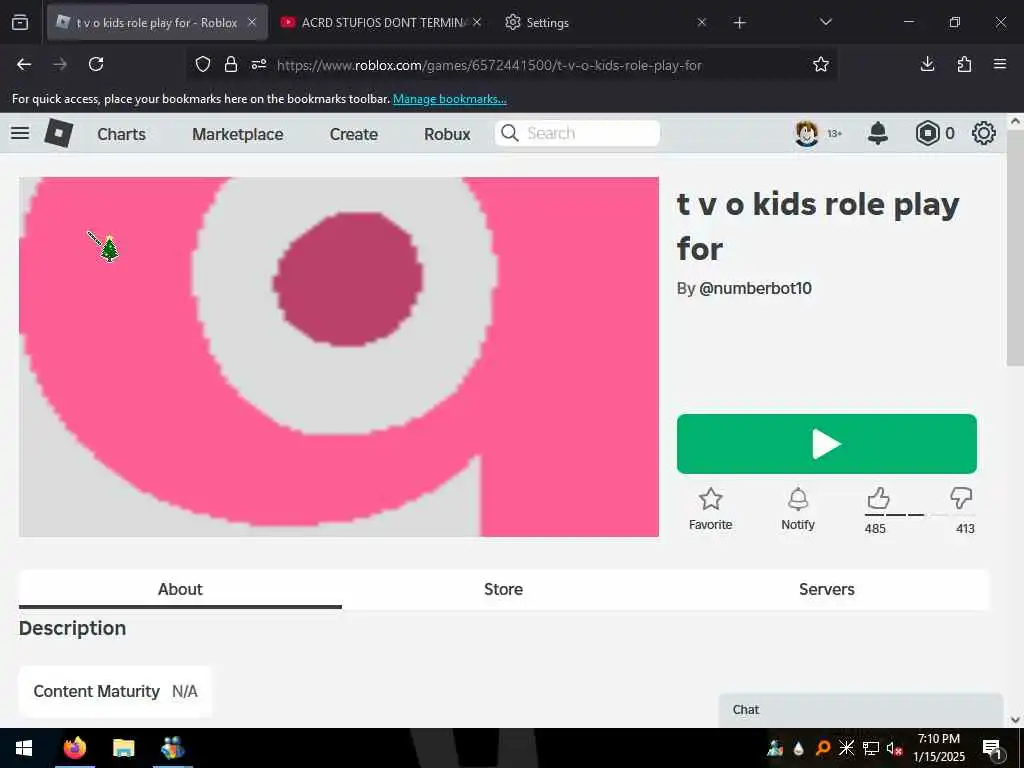The image size is (1024, 768).
Task: Select the Store tab
Action: coord(504,589)
